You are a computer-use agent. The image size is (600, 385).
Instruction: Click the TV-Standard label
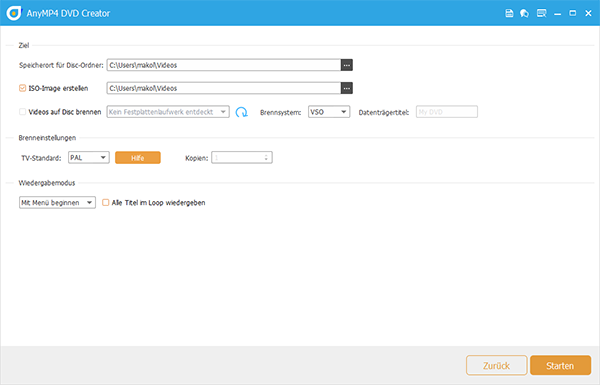[x=41, y=158]
